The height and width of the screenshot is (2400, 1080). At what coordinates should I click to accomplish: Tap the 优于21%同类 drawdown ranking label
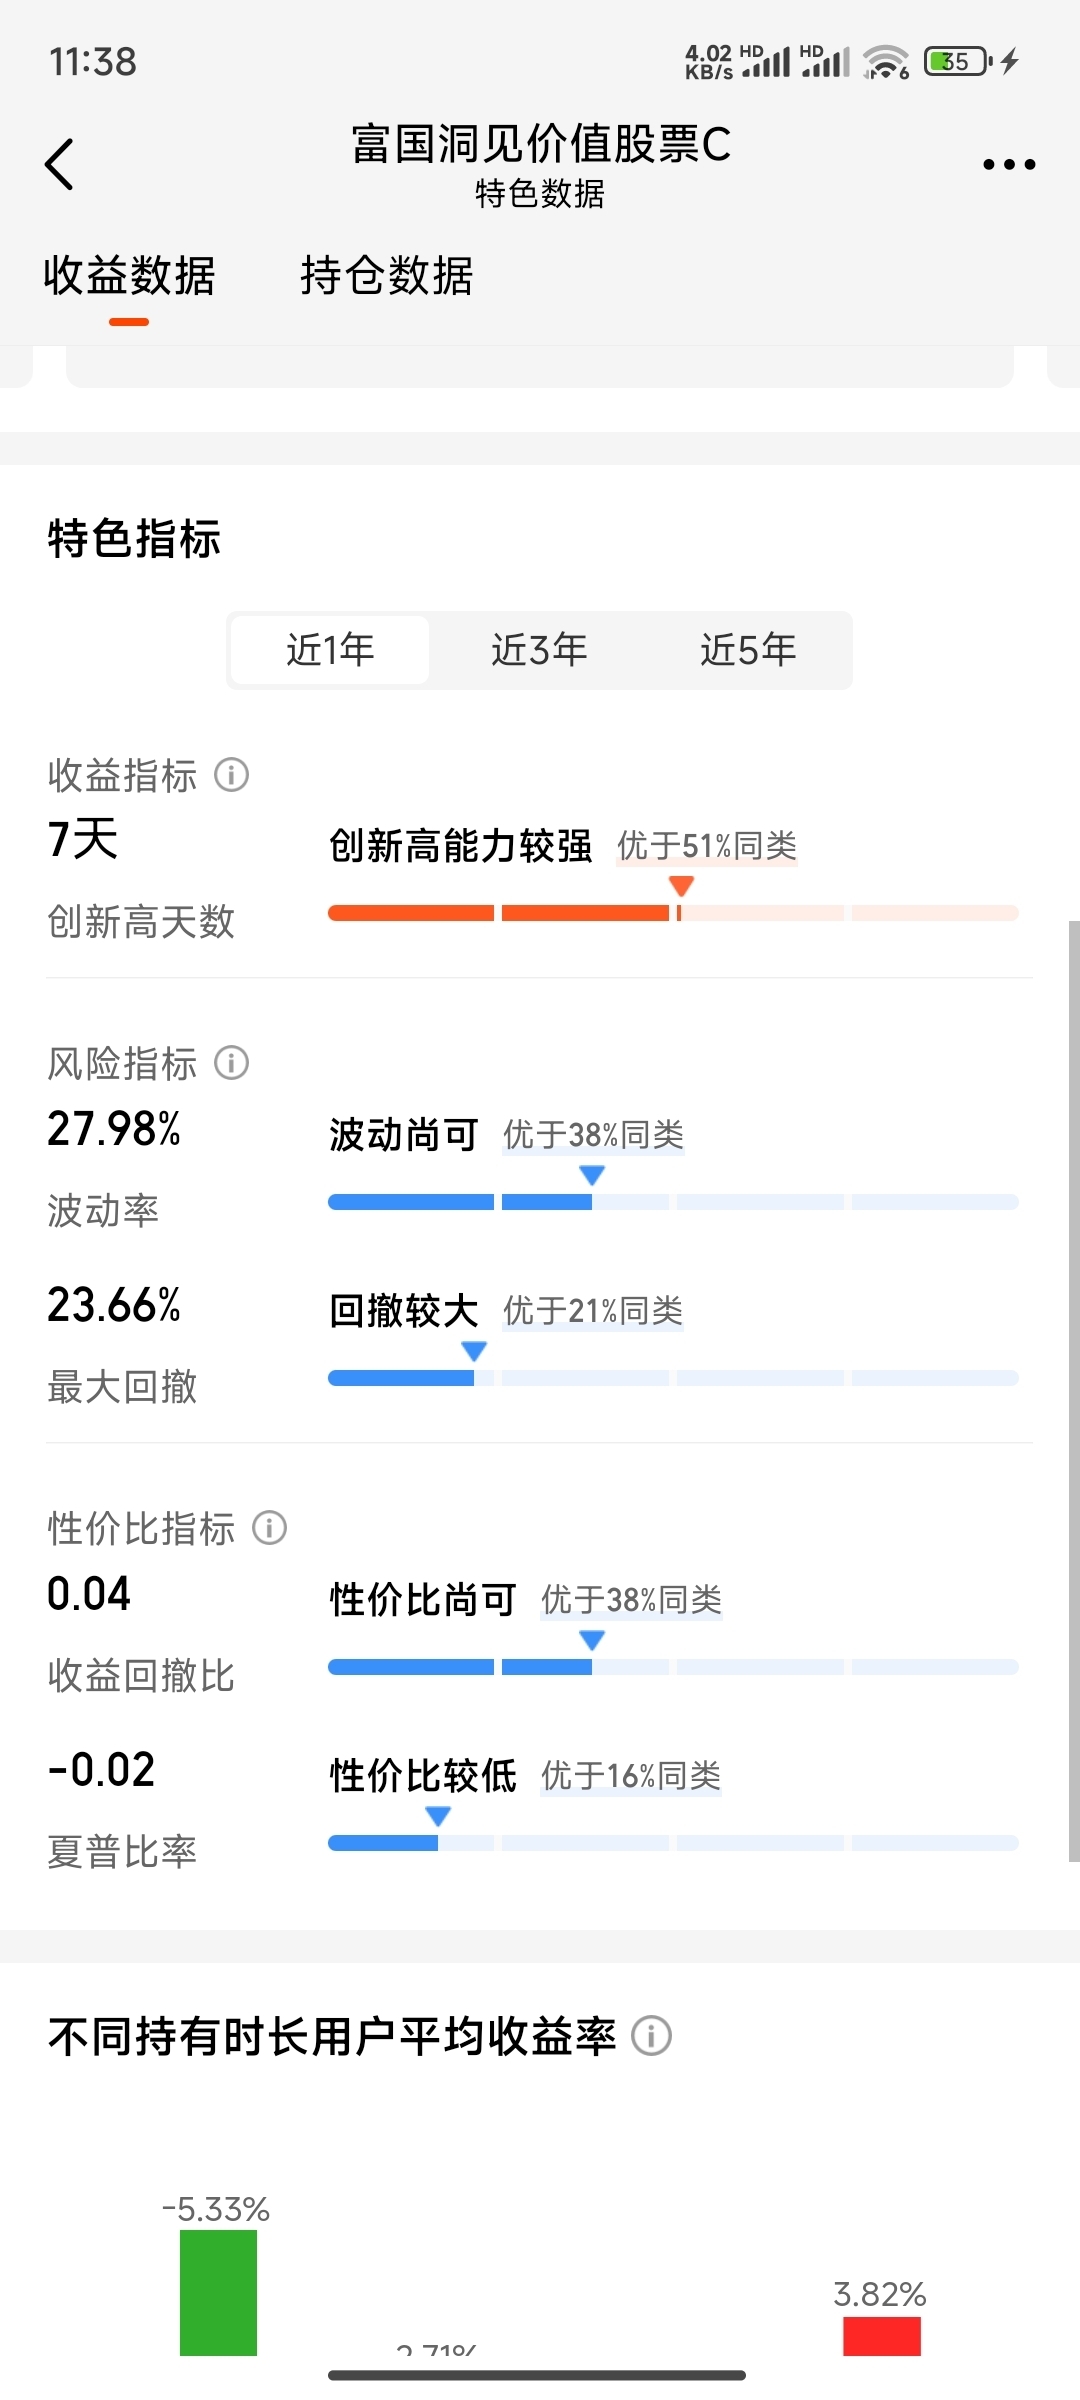pyautogui.click(x=593, y=1311)
